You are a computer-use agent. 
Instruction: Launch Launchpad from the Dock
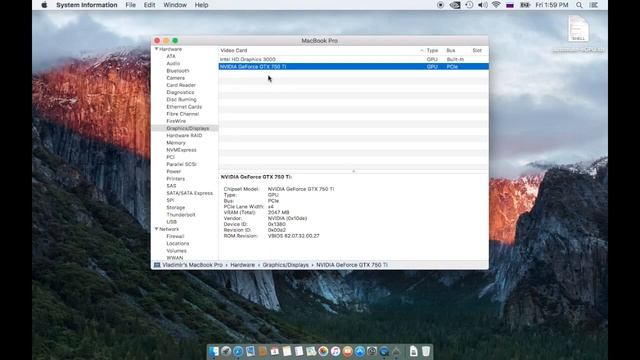pos(226,351)
